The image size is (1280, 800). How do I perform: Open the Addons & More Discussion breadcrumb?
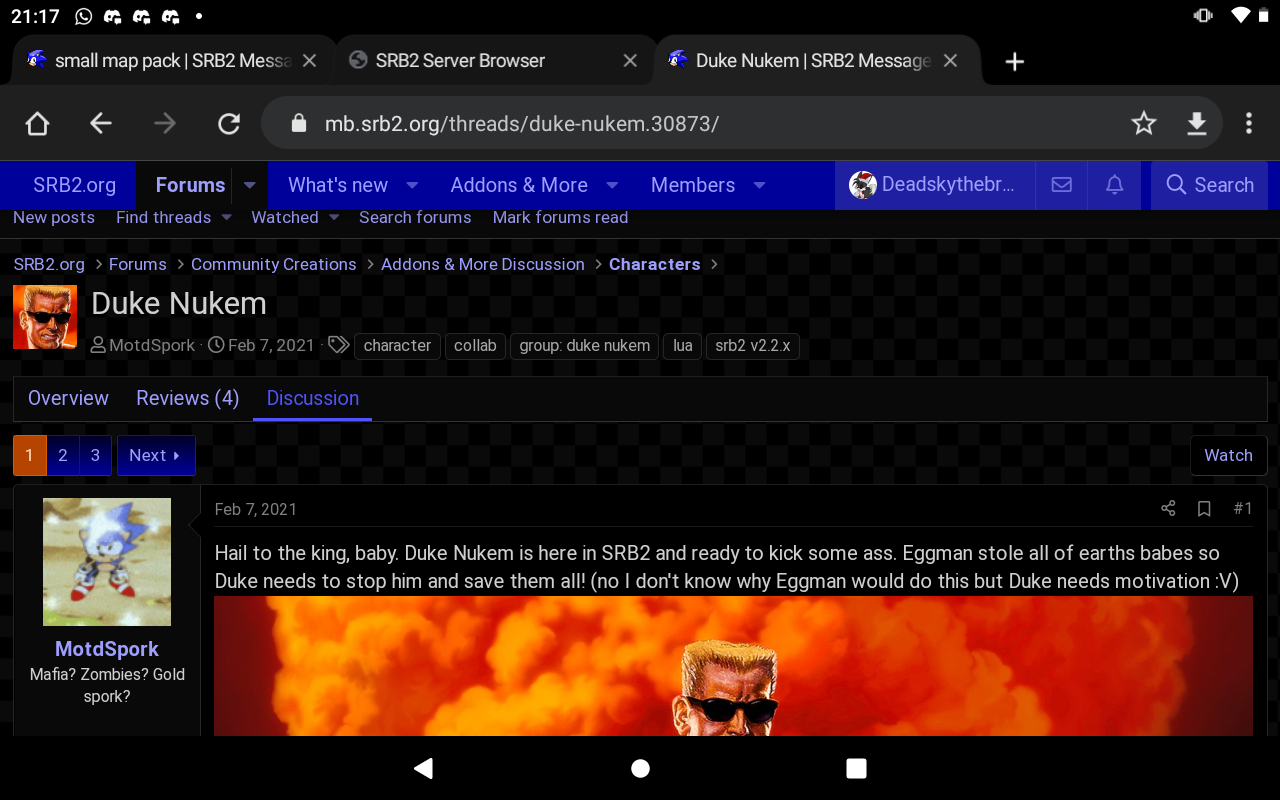pyautogui.click(x=482, y=264)
